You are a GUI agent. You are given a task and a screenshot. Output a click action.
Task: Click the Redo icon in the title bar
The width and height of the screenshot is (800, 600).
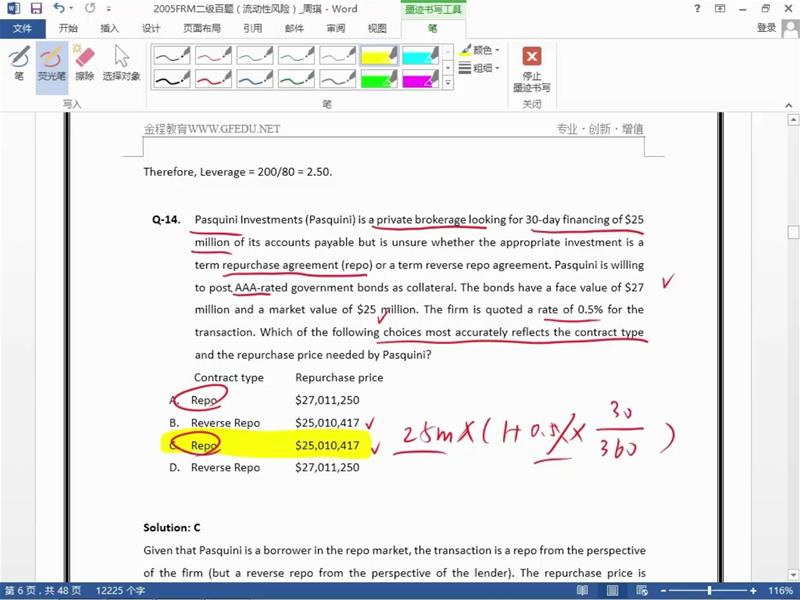pyautogui.click(x=90, y=9)
